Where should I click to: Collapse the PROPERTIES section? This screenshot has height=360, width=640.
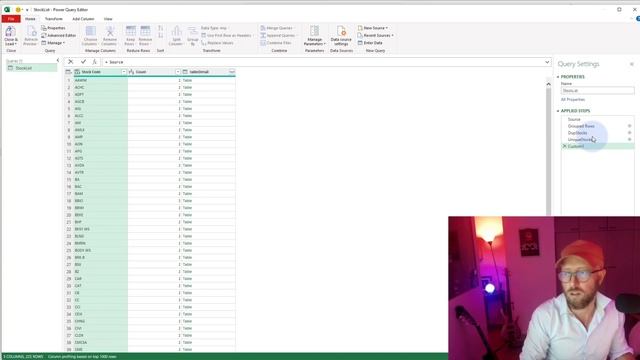(558, 77)
